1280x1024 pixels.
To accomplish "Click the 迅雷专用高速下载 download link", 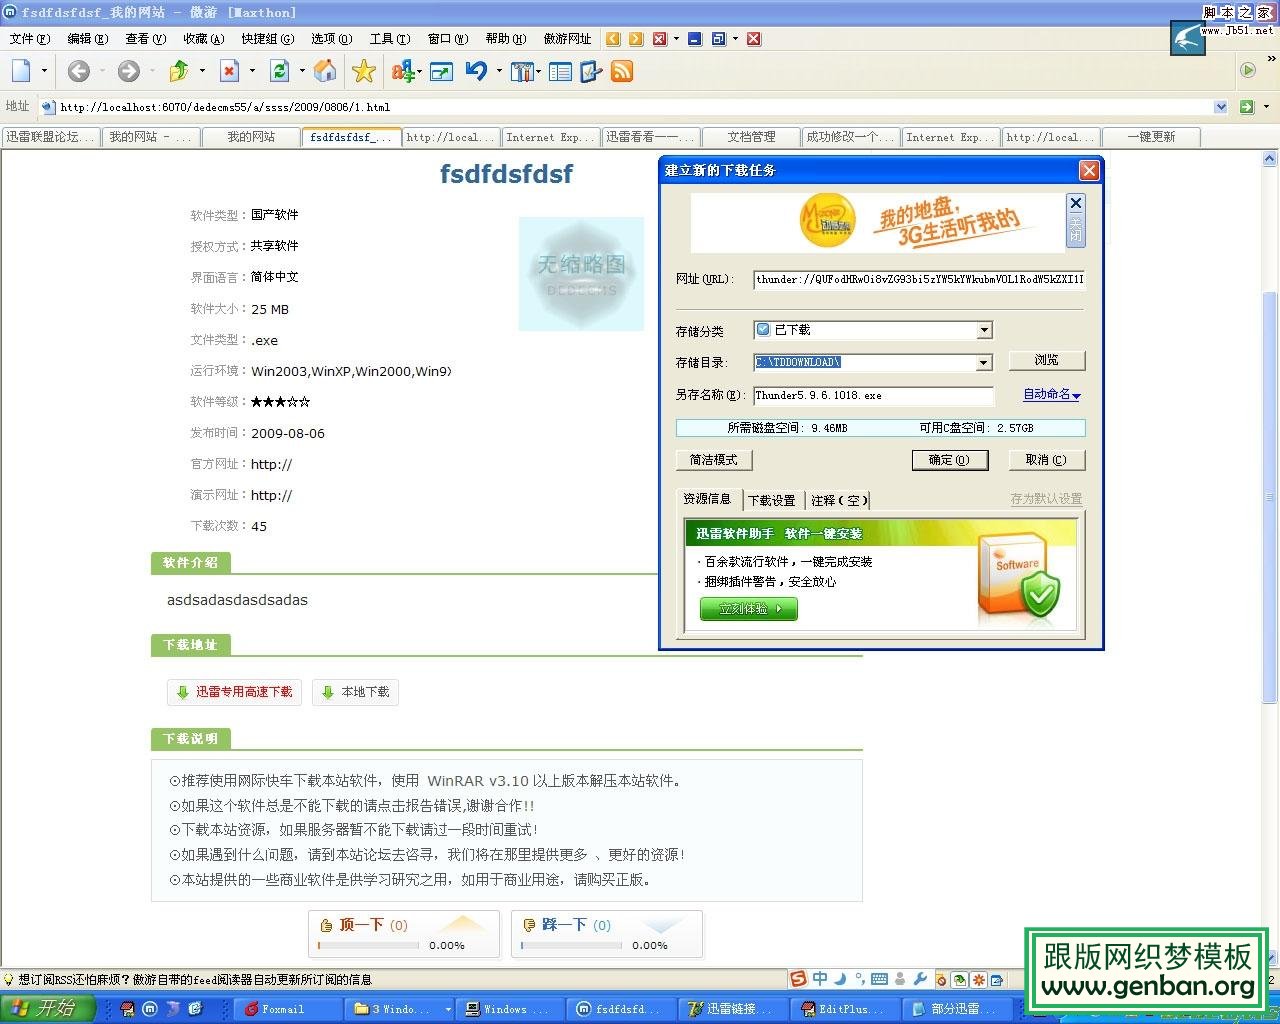I will coord(234,691).
